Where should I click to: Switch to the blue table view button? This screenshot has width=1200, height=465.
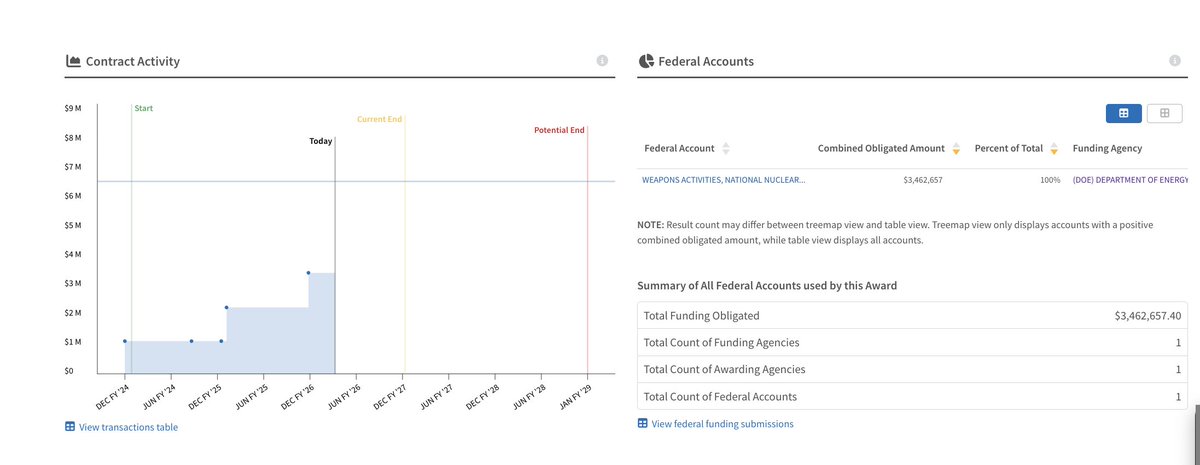1123,114
